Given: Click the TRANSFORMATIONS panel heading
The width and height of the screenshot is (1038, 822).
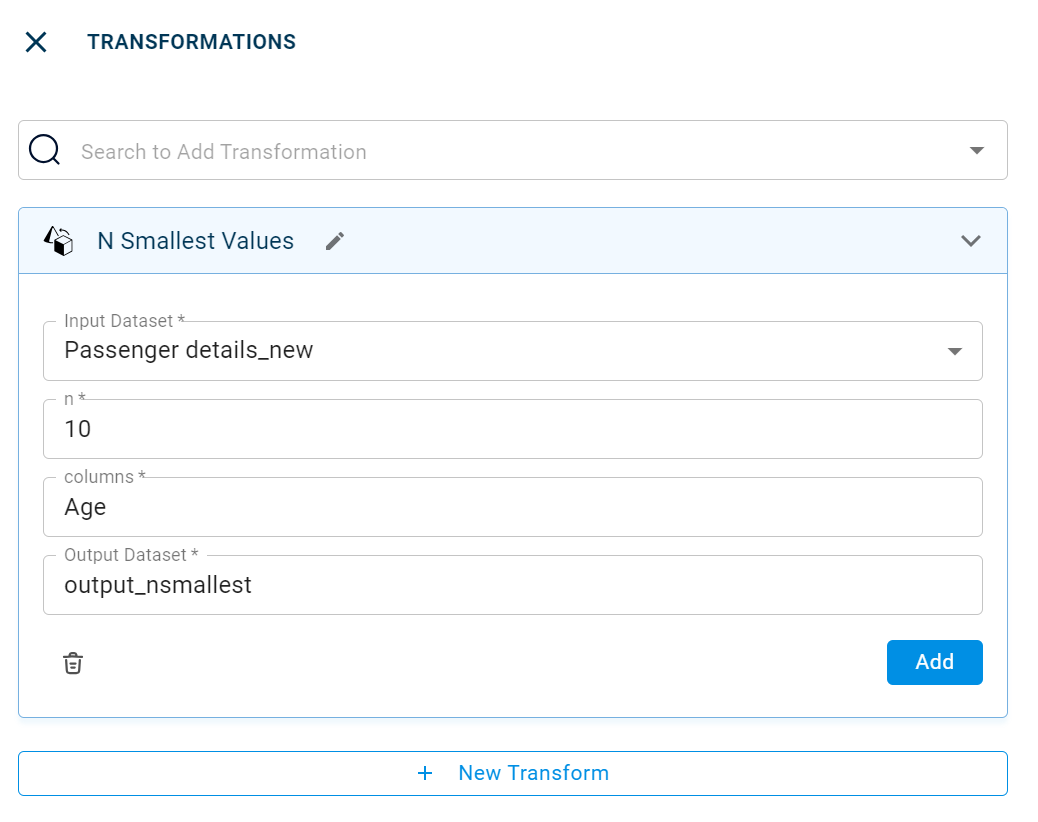Looking at the screenshot, I should 191,42.
